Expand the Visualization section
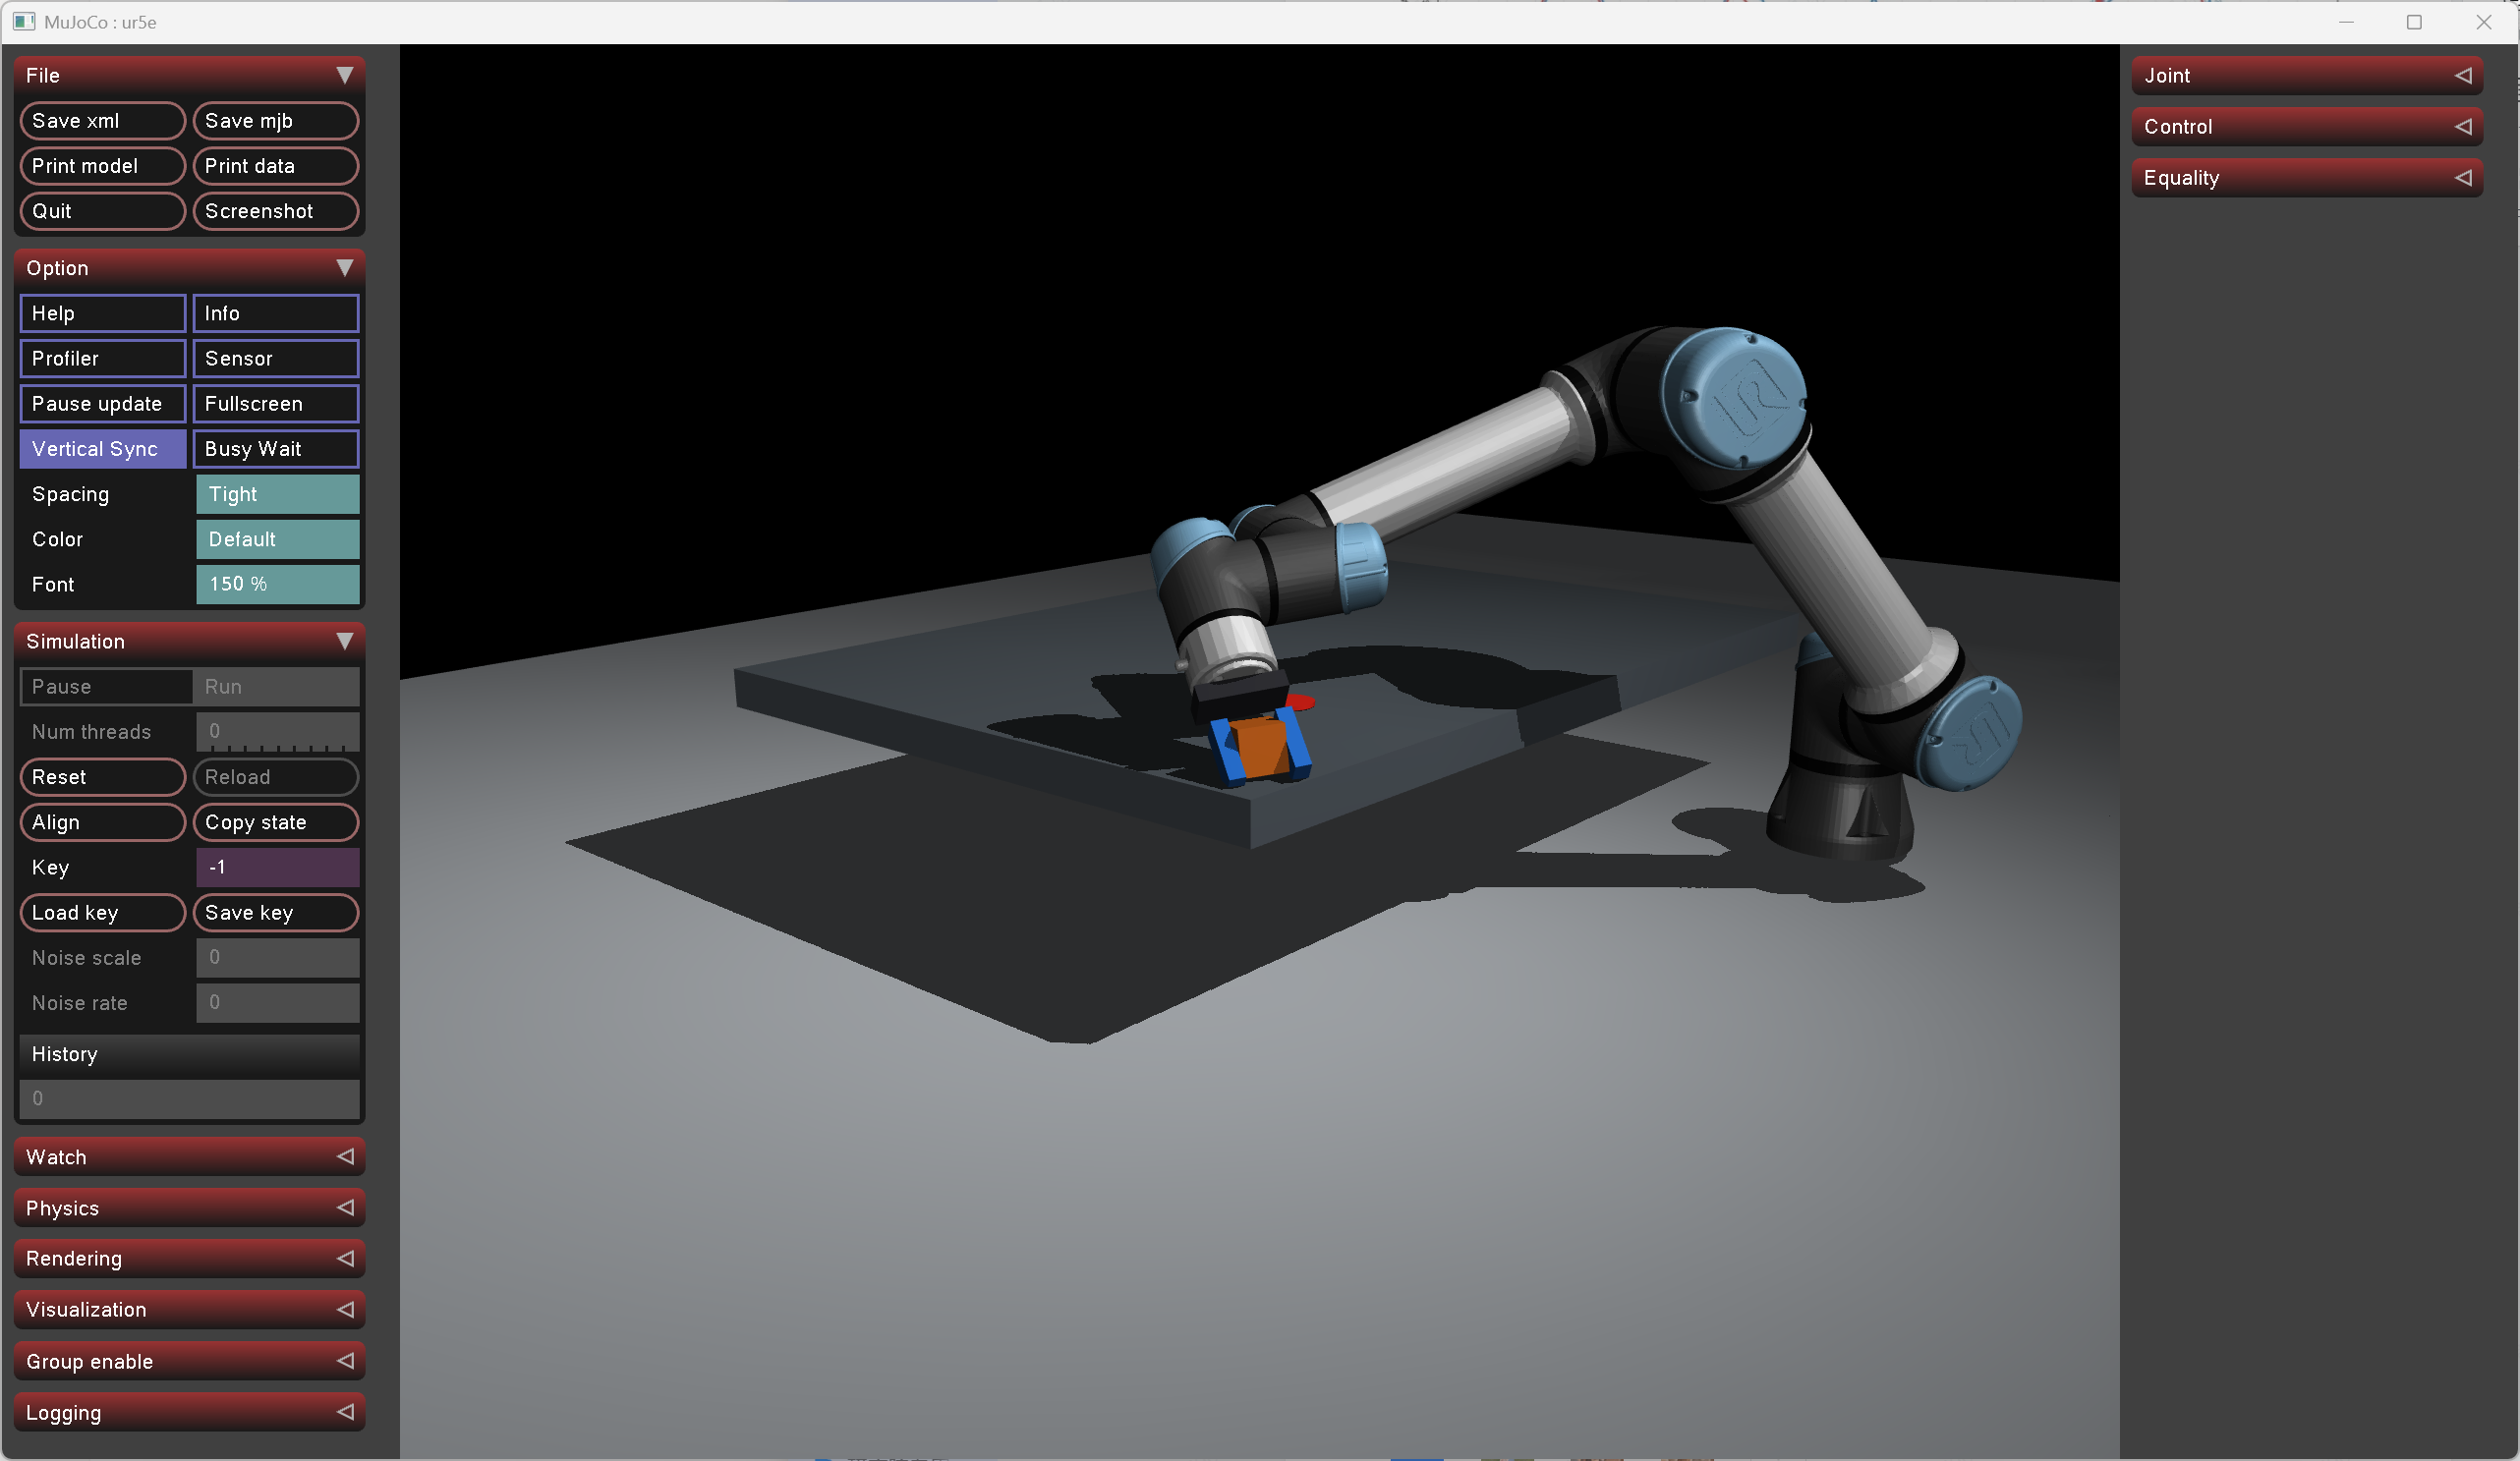This screenshot has height=1461, width=2520. 189,1310
